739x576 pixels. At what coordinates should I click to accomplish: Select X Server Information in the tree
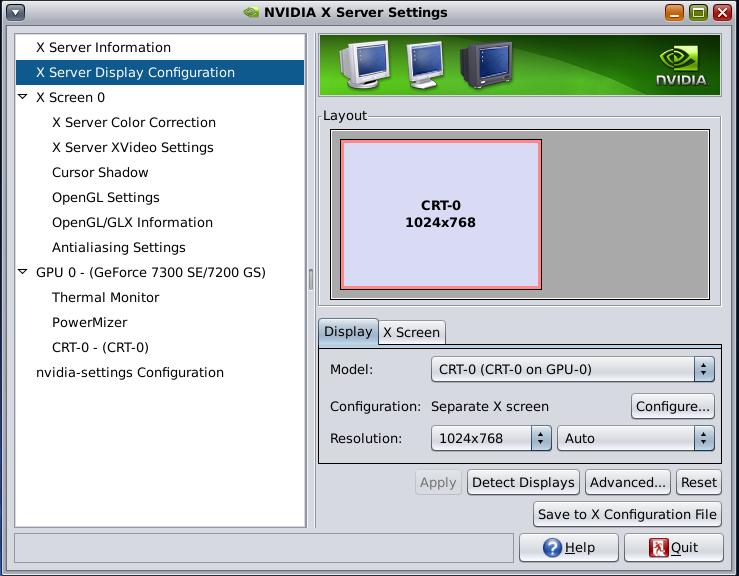click(x=103, y=47)
